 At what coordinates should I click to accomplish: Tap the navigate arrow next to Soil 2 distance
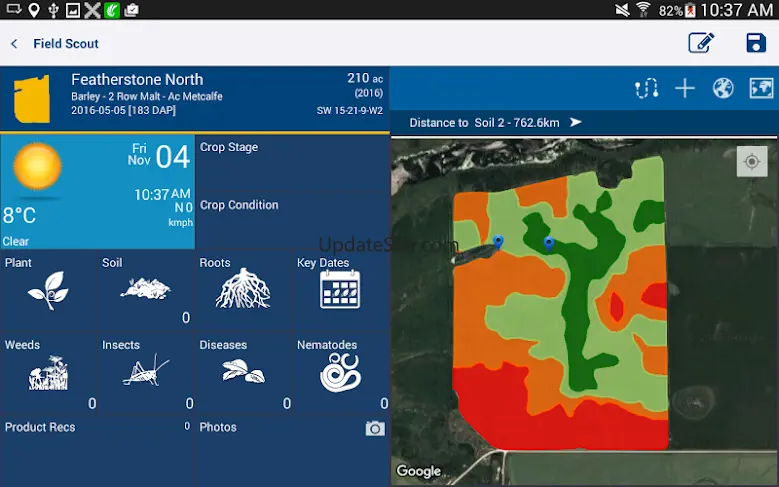(x=575, y=122)
